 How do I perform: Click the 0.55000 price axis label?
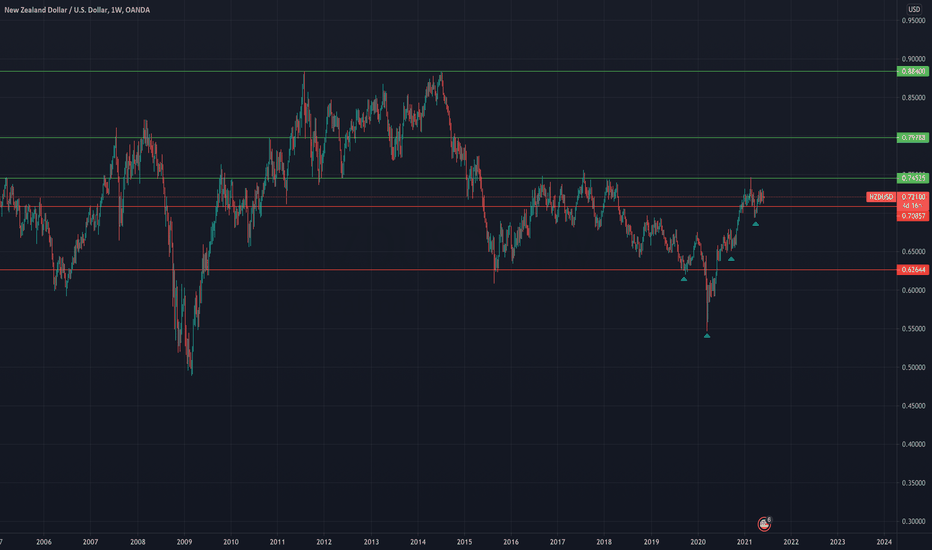click(914, 329)
